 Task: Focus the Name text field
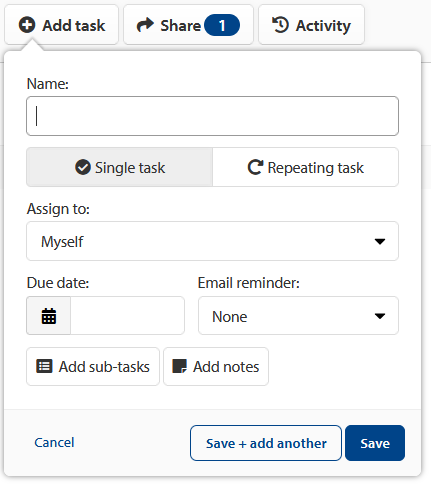coord(212,116)
